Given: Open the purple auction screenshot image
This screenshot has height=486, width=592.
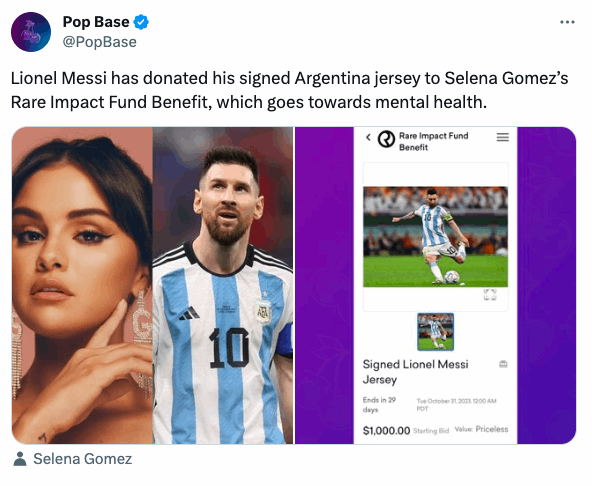Looking at the screenshot, I should (x=435, y=285).
